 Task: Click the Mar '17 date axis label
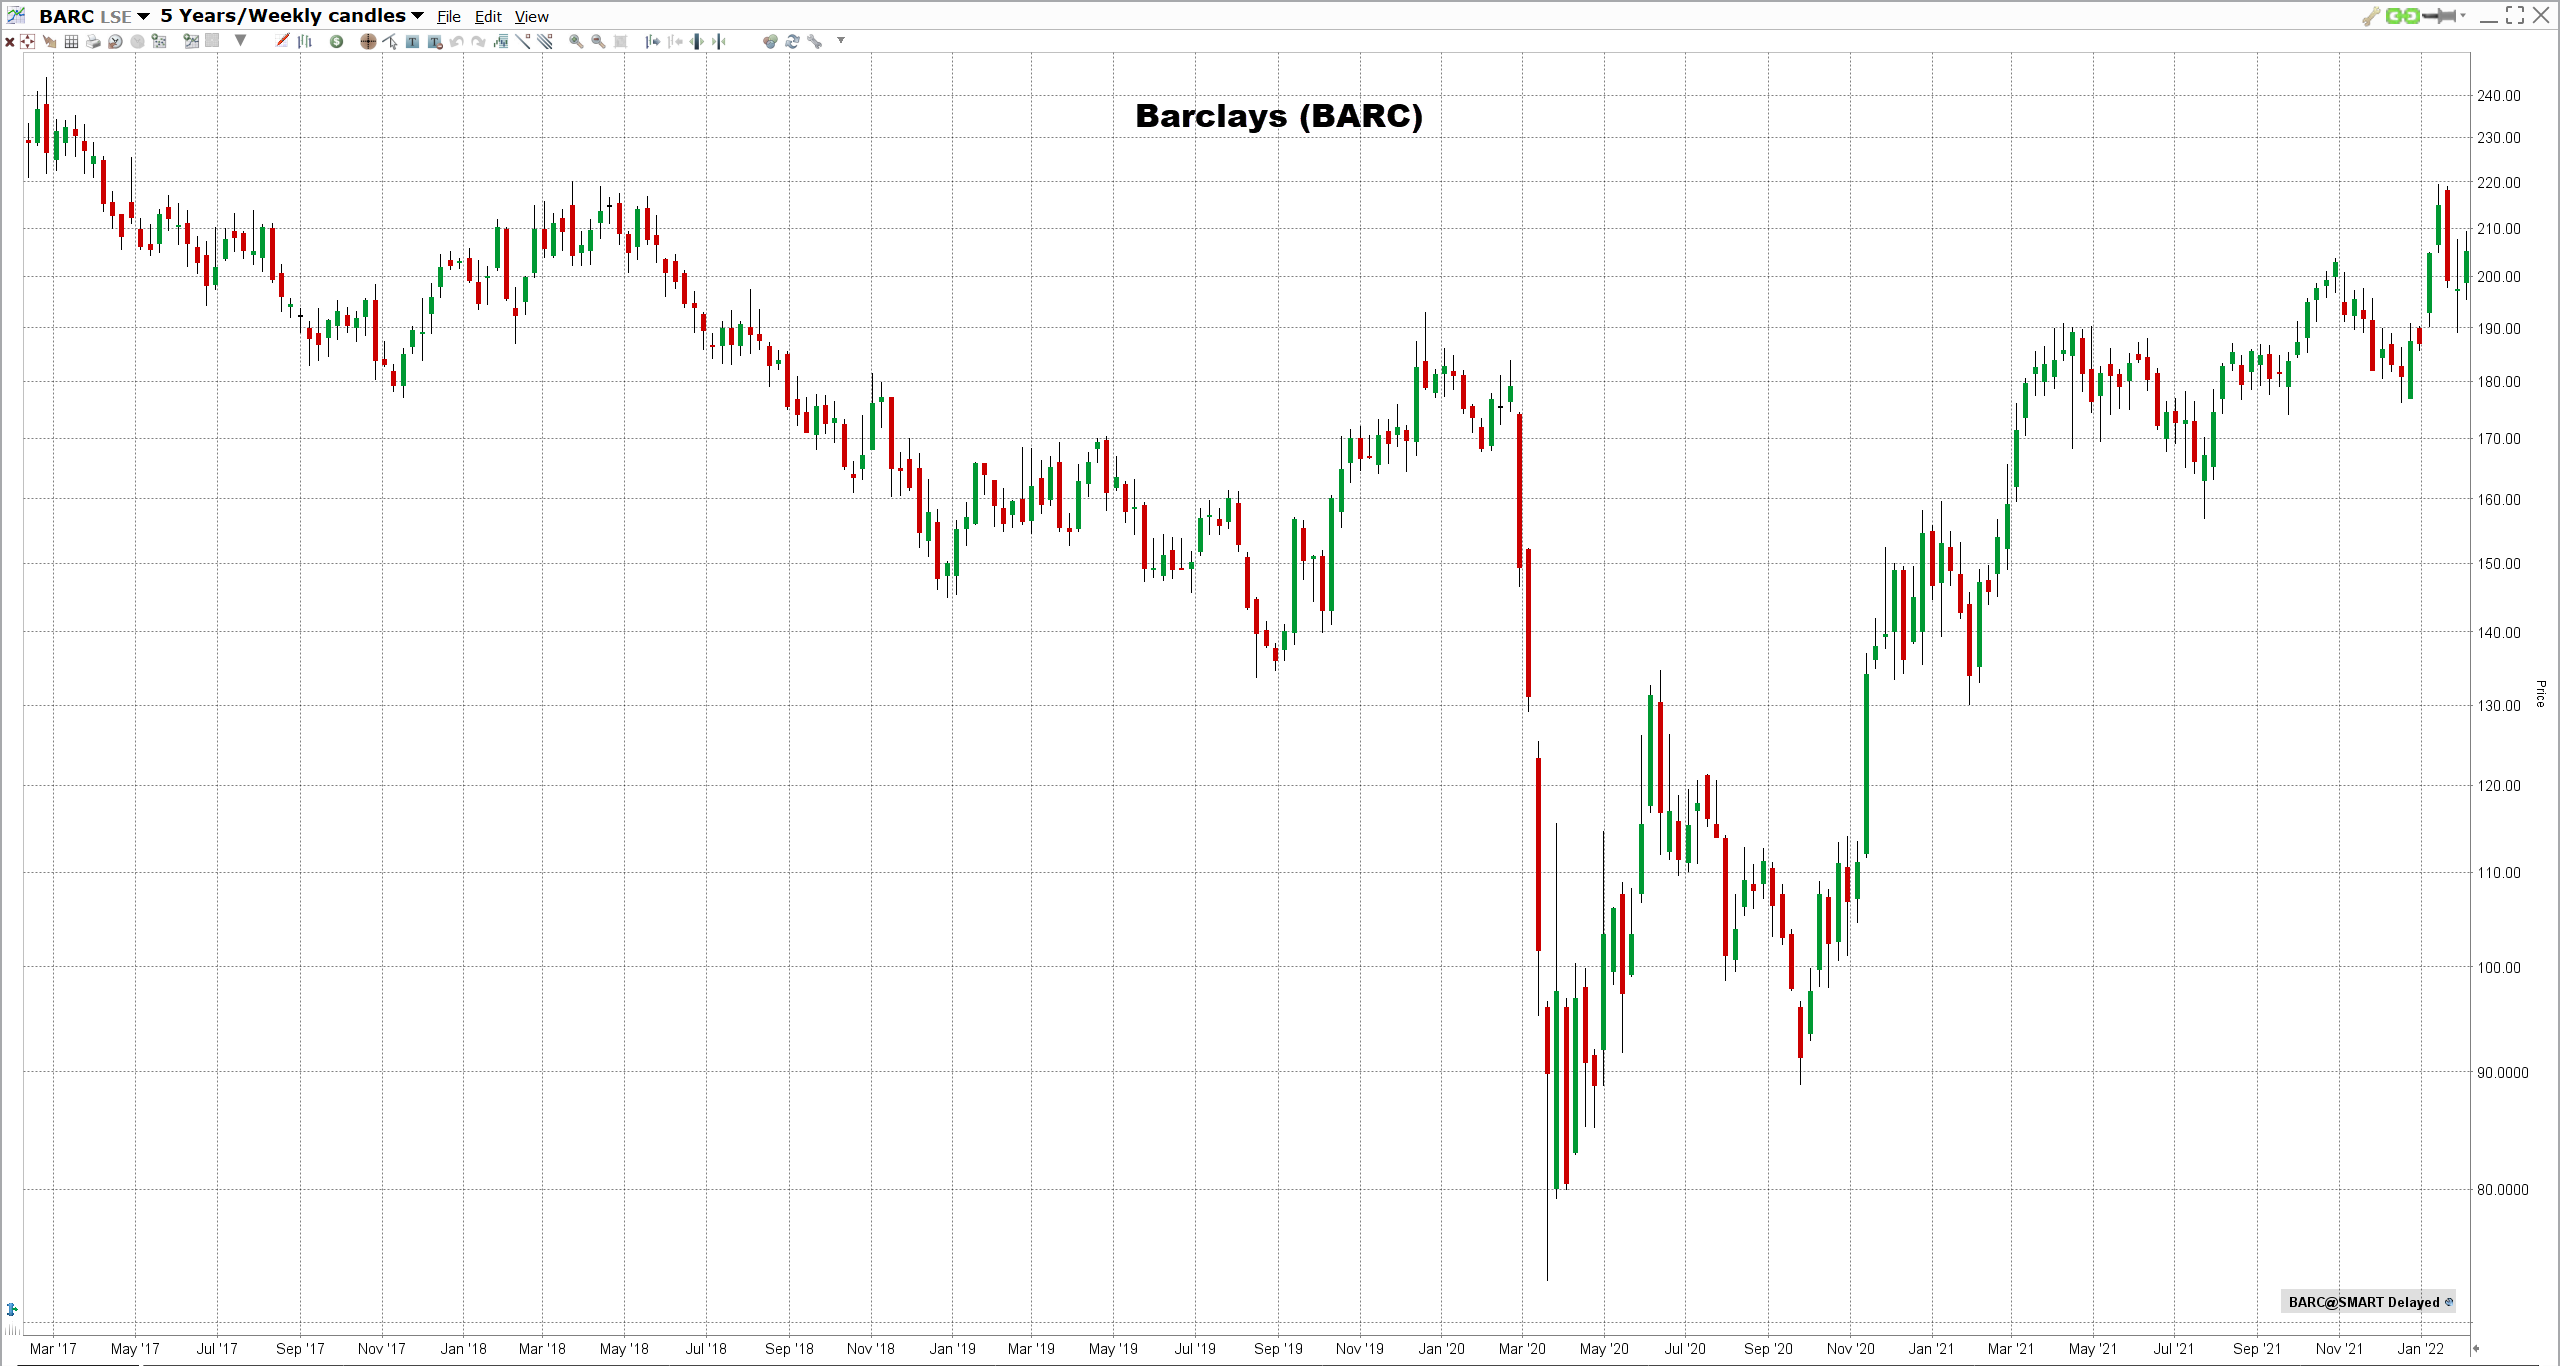click(53, 1349)
